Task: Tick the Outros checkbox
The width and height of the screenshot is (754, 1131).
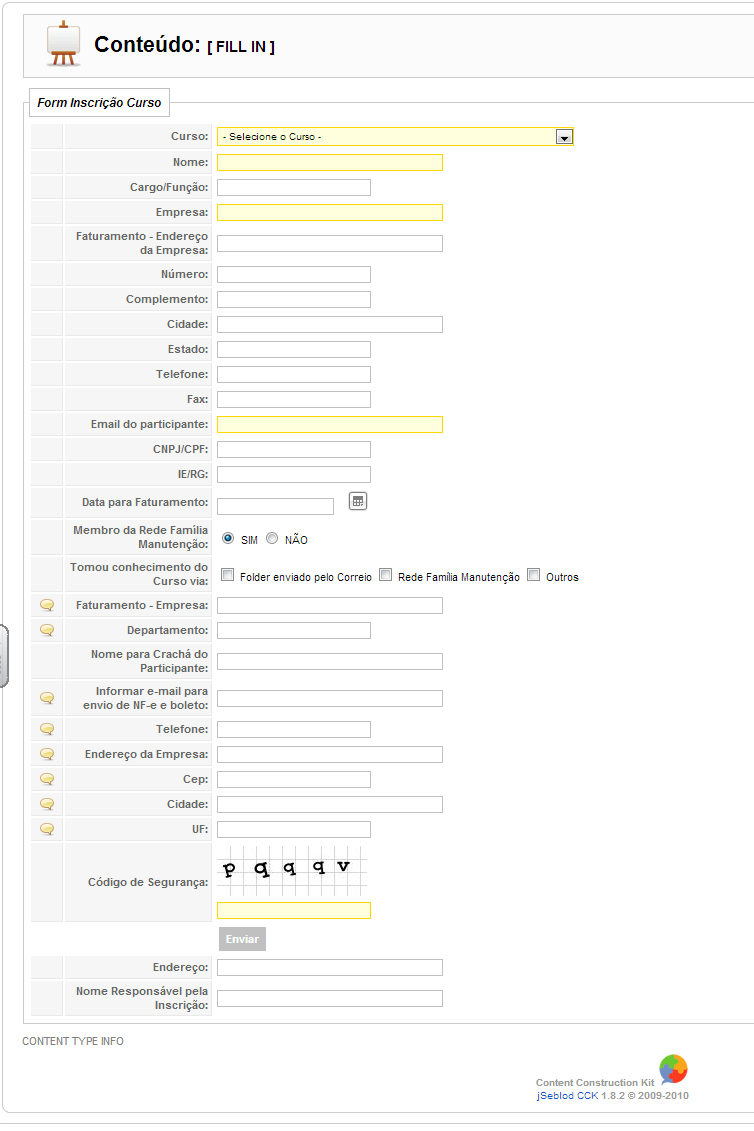Action: (533, 575)
